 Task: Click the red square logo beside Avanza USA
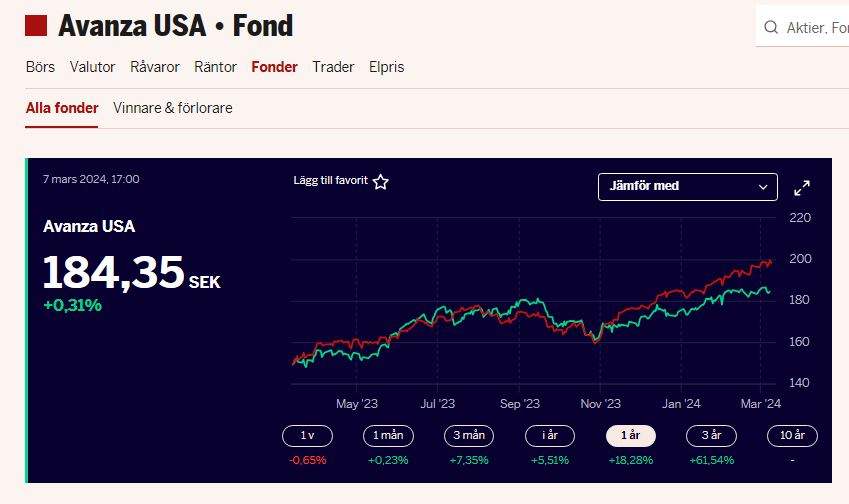pyautogui.click(x=36, y=25)
